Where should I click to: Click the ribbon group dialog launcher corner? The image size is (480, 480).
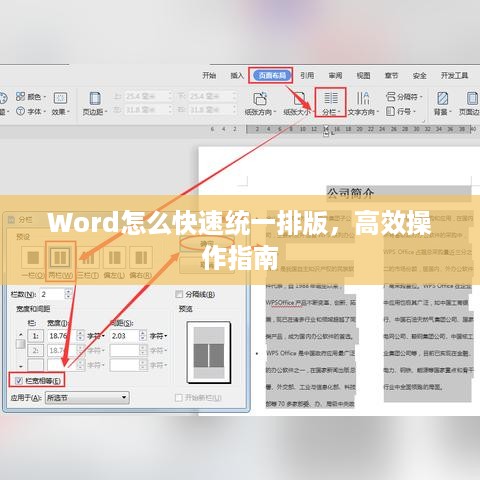tap(423, 121)
